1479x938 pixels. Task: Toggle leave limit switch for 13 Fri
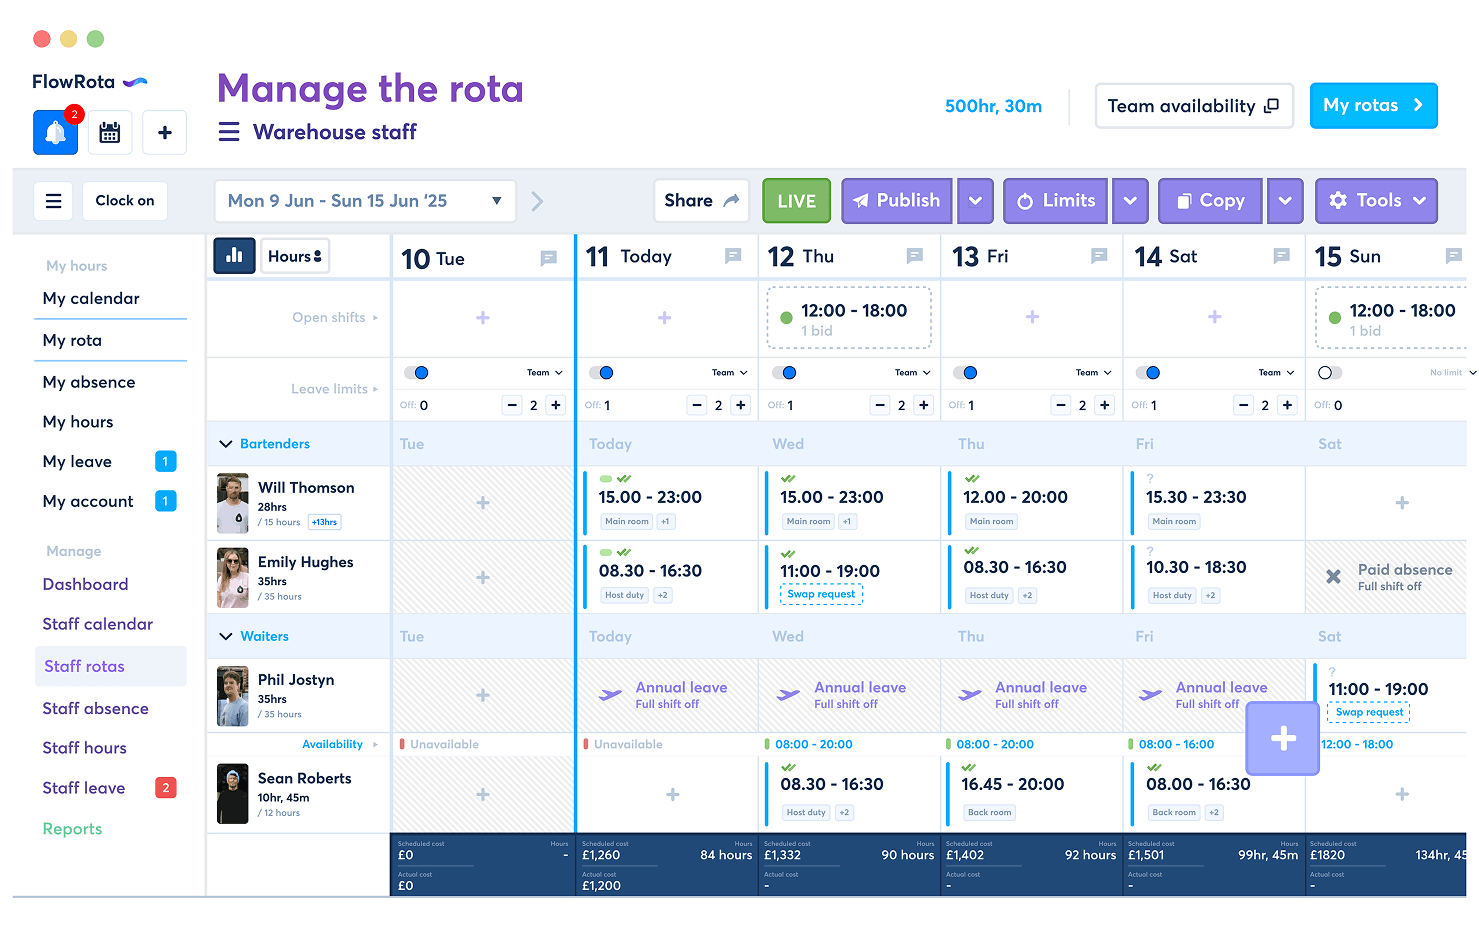(965, 373)
